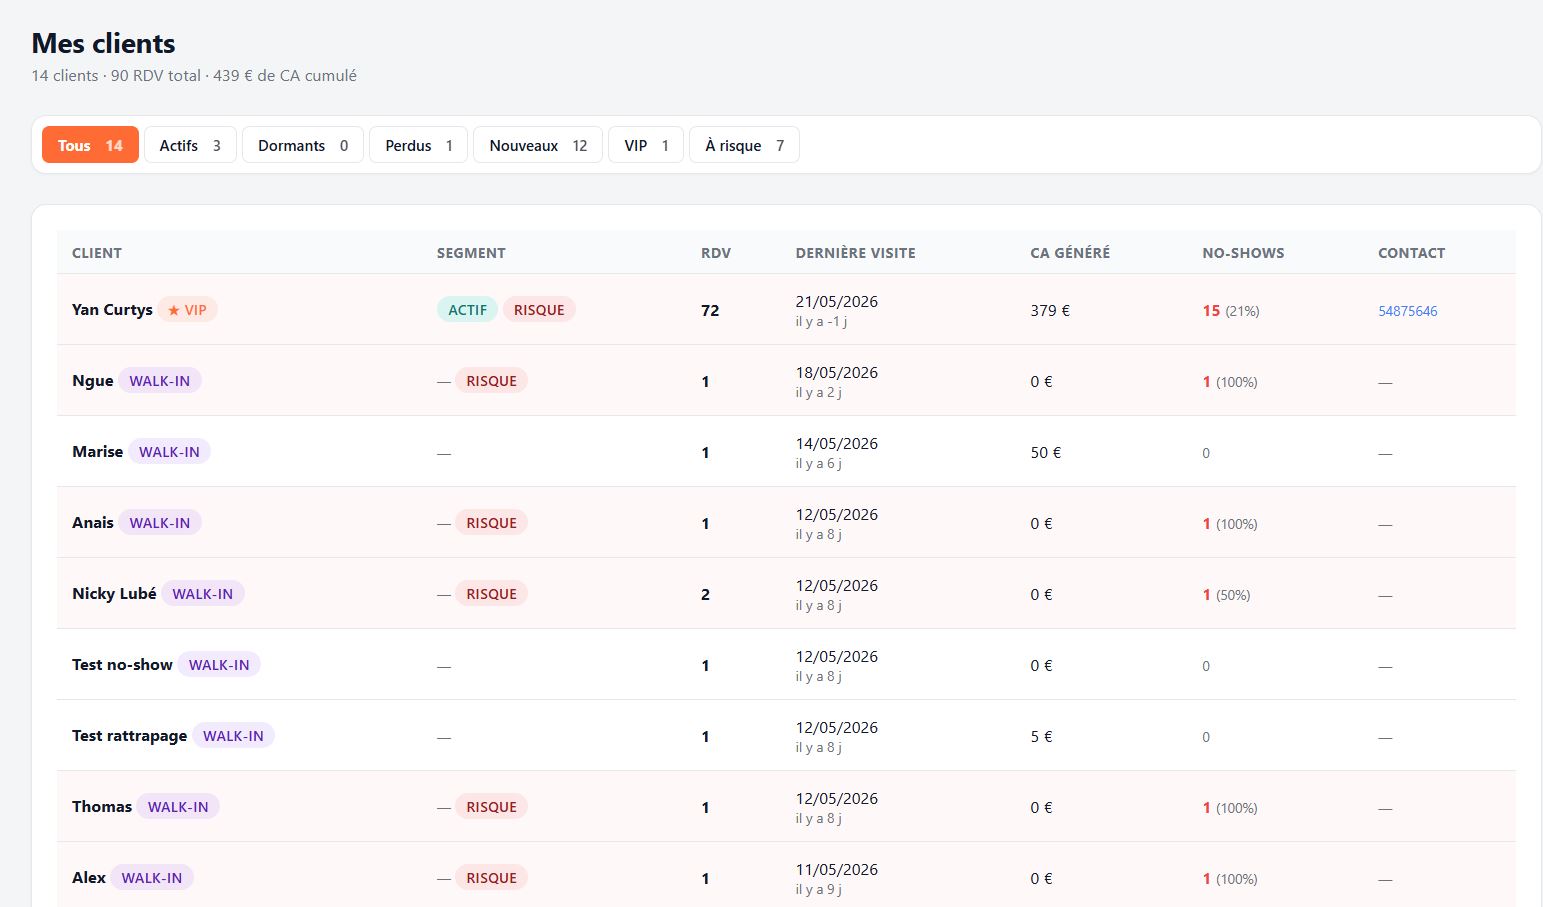The image size is (1543, 907).
Task: Click Yan Curtys RISQUE badge
Action: pos(539,310)
